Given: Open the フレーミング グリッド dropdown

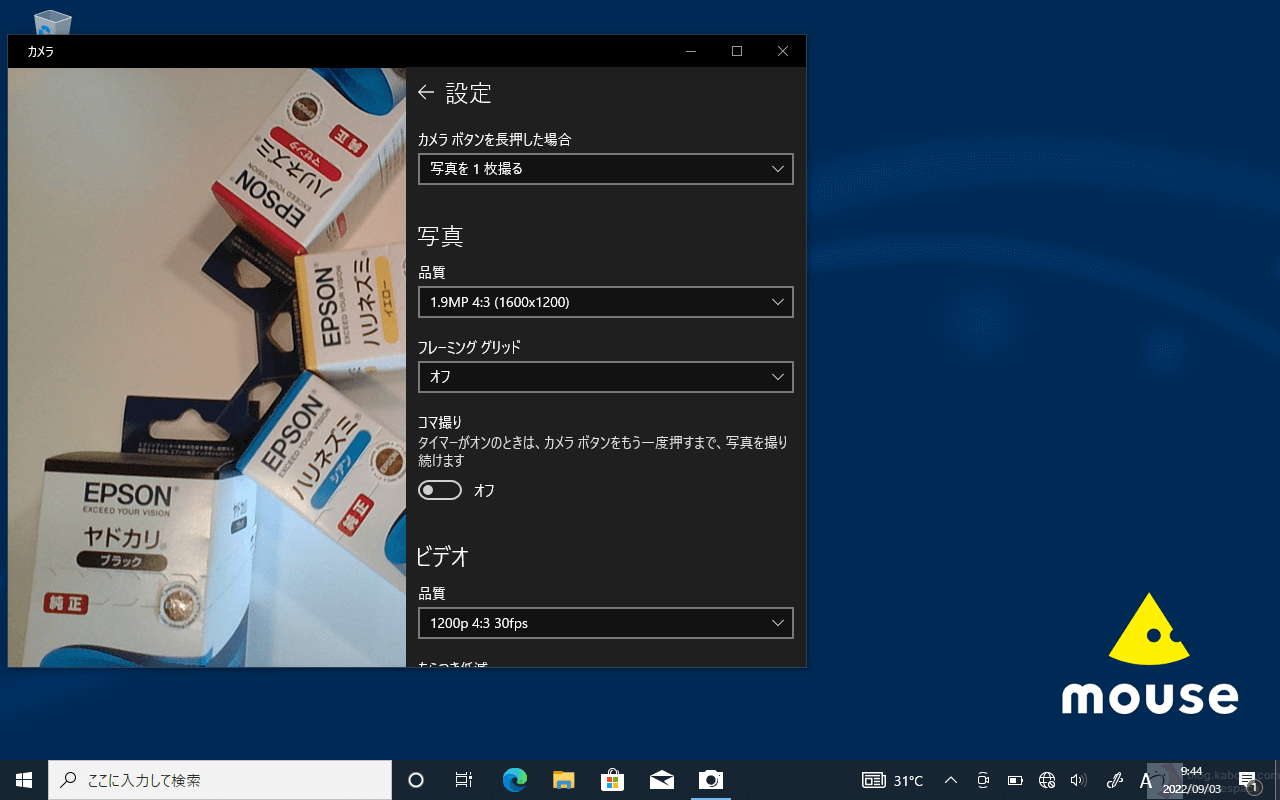Looking at the screenshot, I should tap(605, 377).
